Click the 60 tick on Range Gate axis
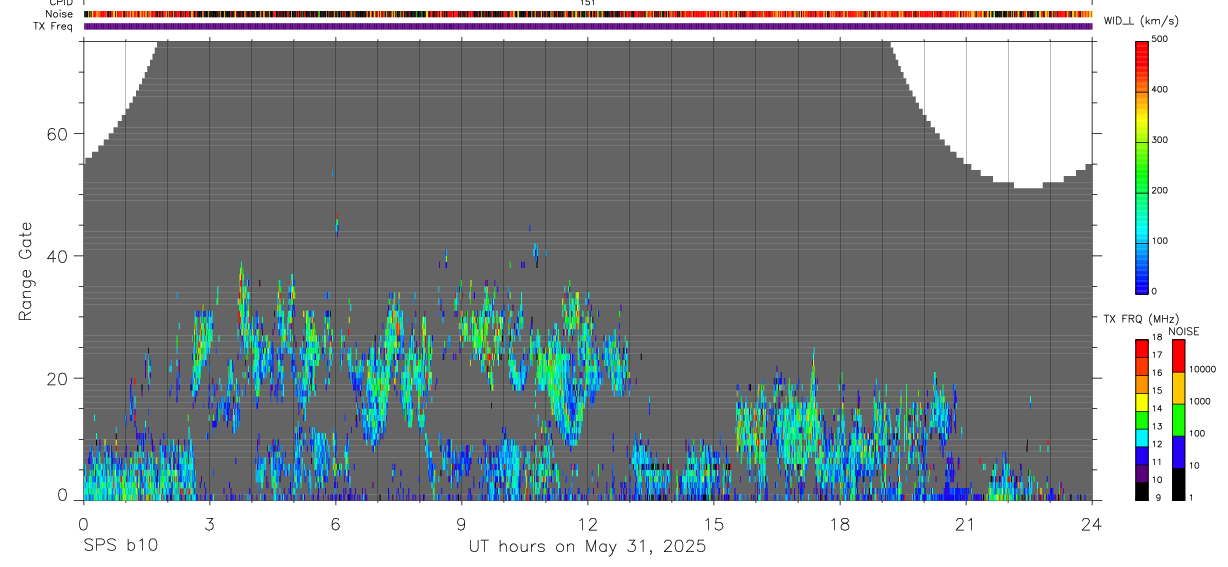 pos(58,134)
